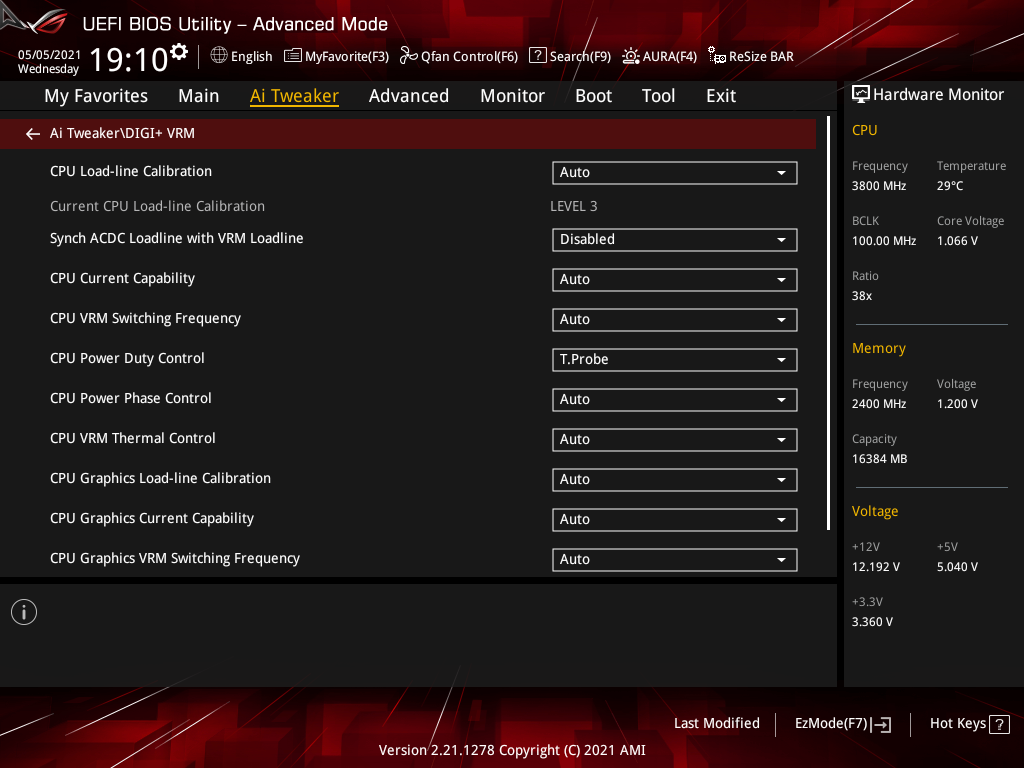This screenshot has width=1024, height=768.
Task: Click the info circle icon
Action: 24,612
